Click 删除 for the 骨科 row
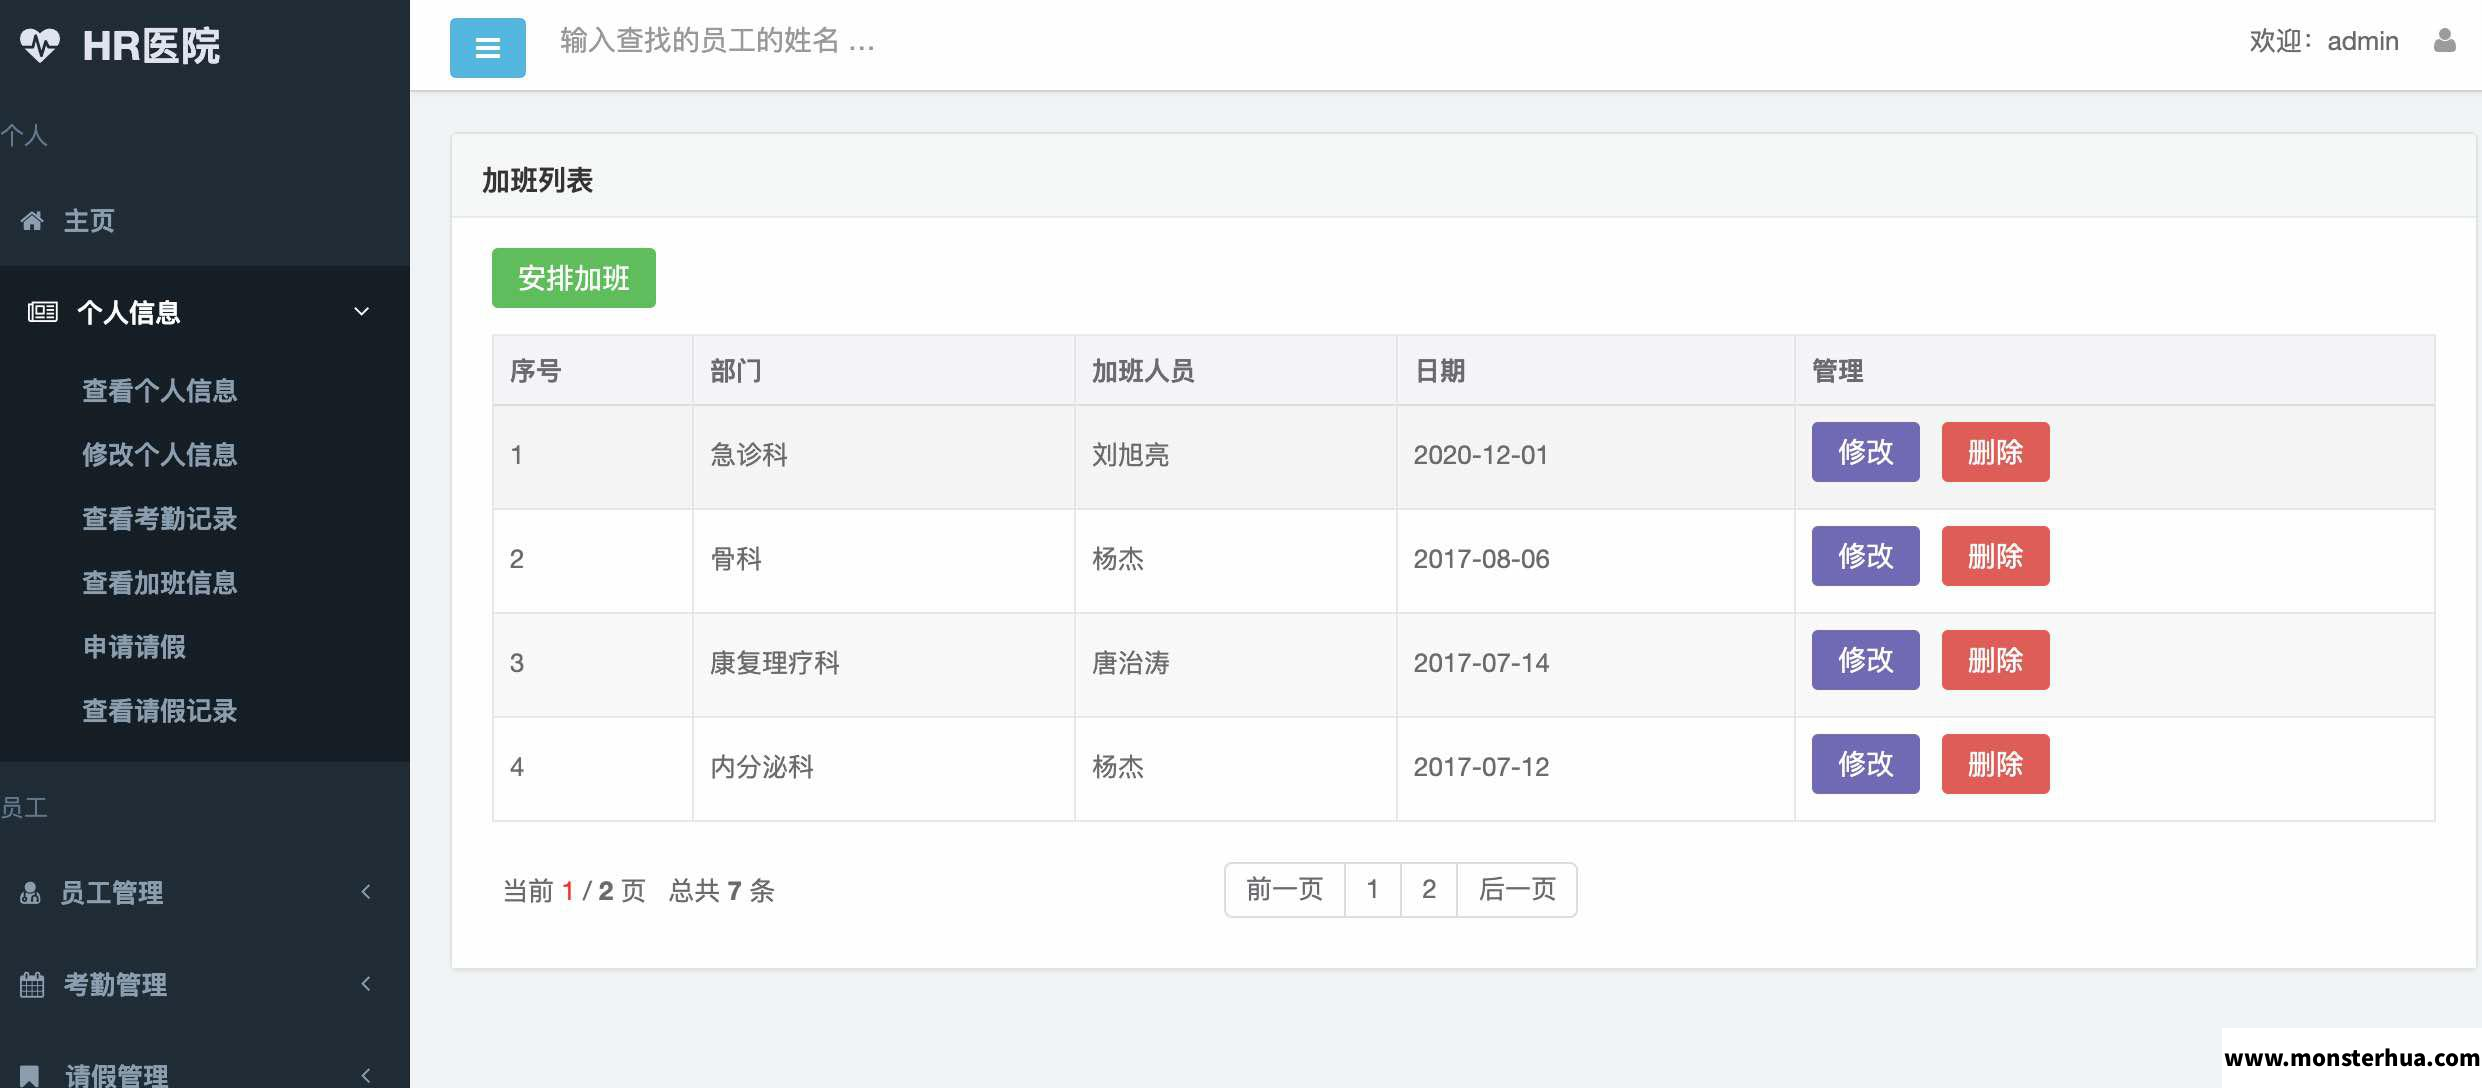 click(1996, 556)
